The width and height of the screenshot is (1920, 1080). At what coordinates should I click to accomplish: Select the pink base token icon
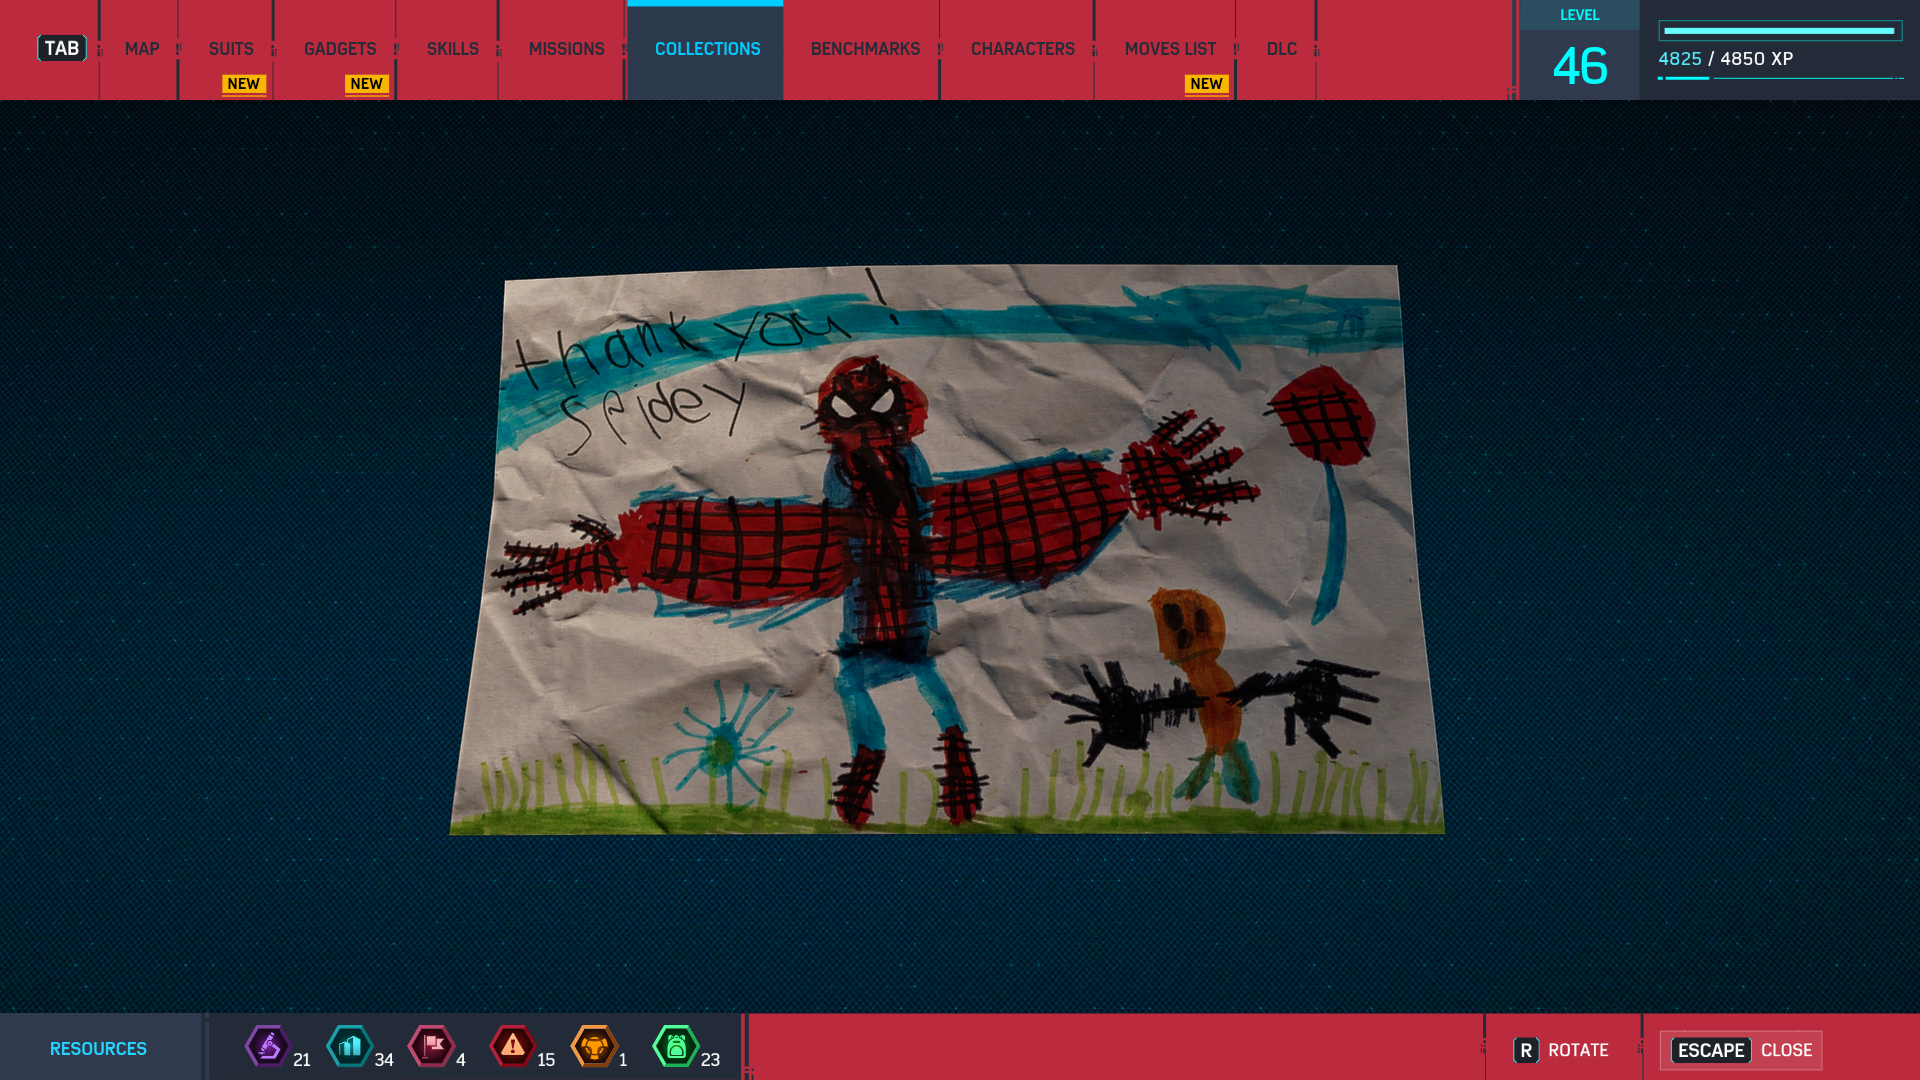pos(432,1047)
